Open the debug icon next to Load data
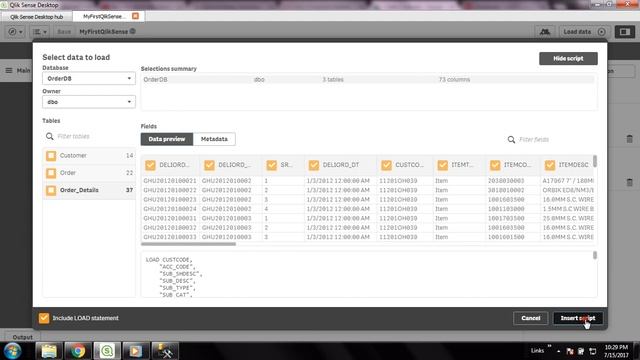 [545, 32]
